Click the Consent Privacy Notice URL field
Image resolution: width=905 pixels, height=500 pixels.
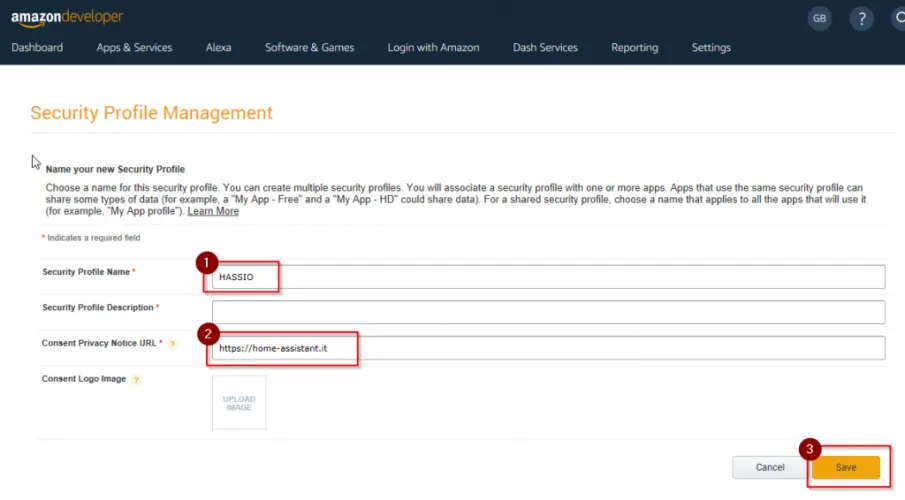click(x=548, y=348)
